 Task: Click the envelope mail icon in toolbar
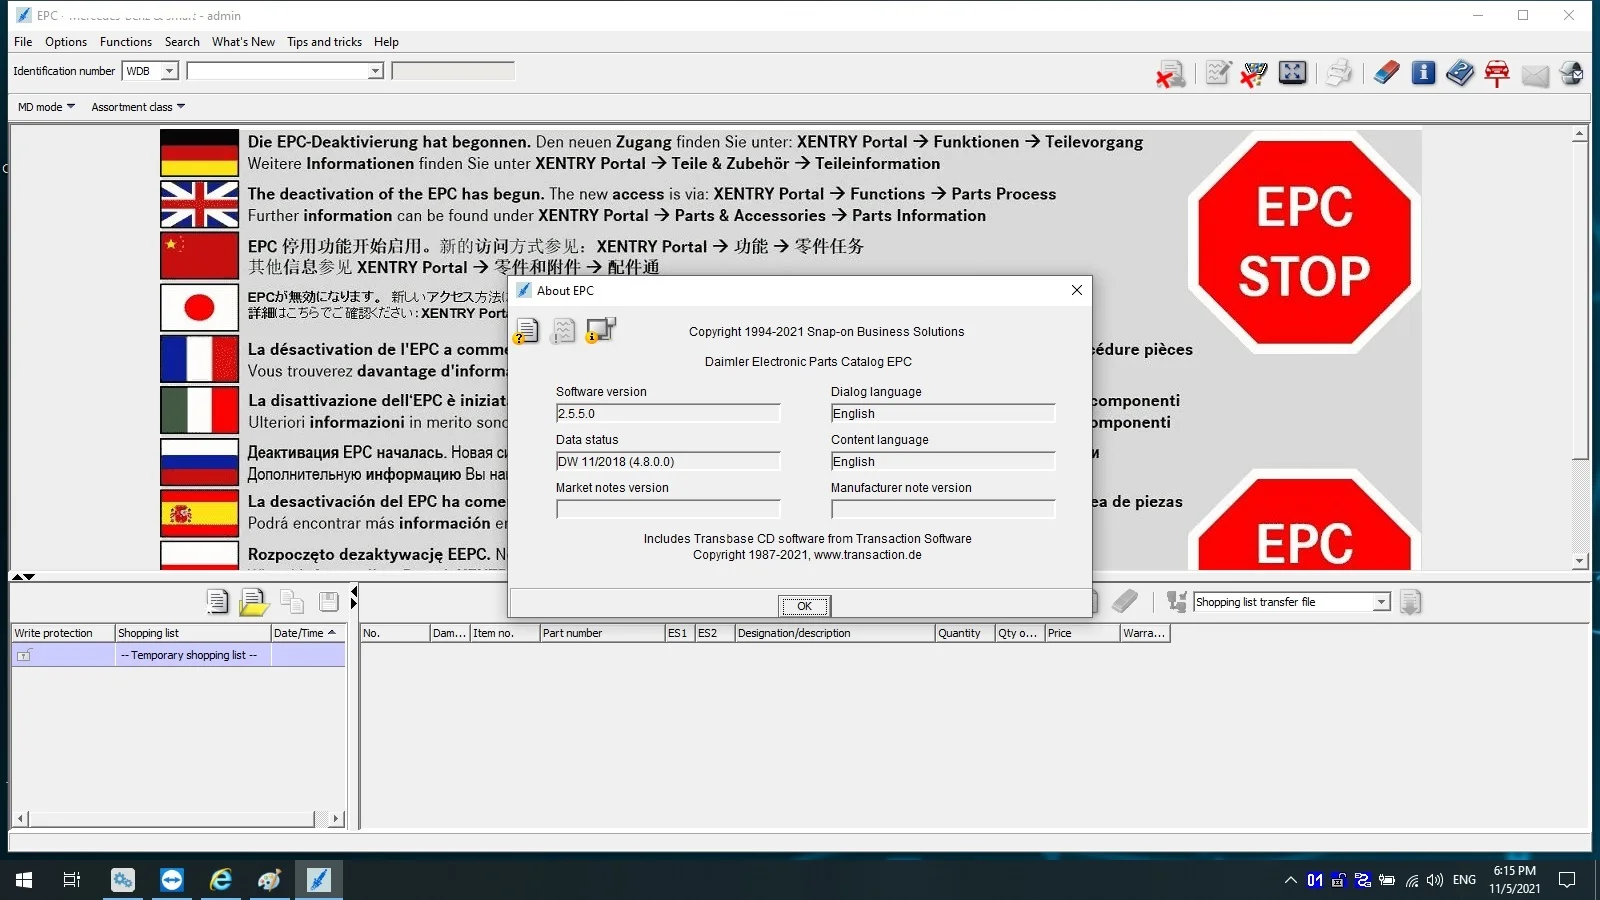[x=1535, y=74]
